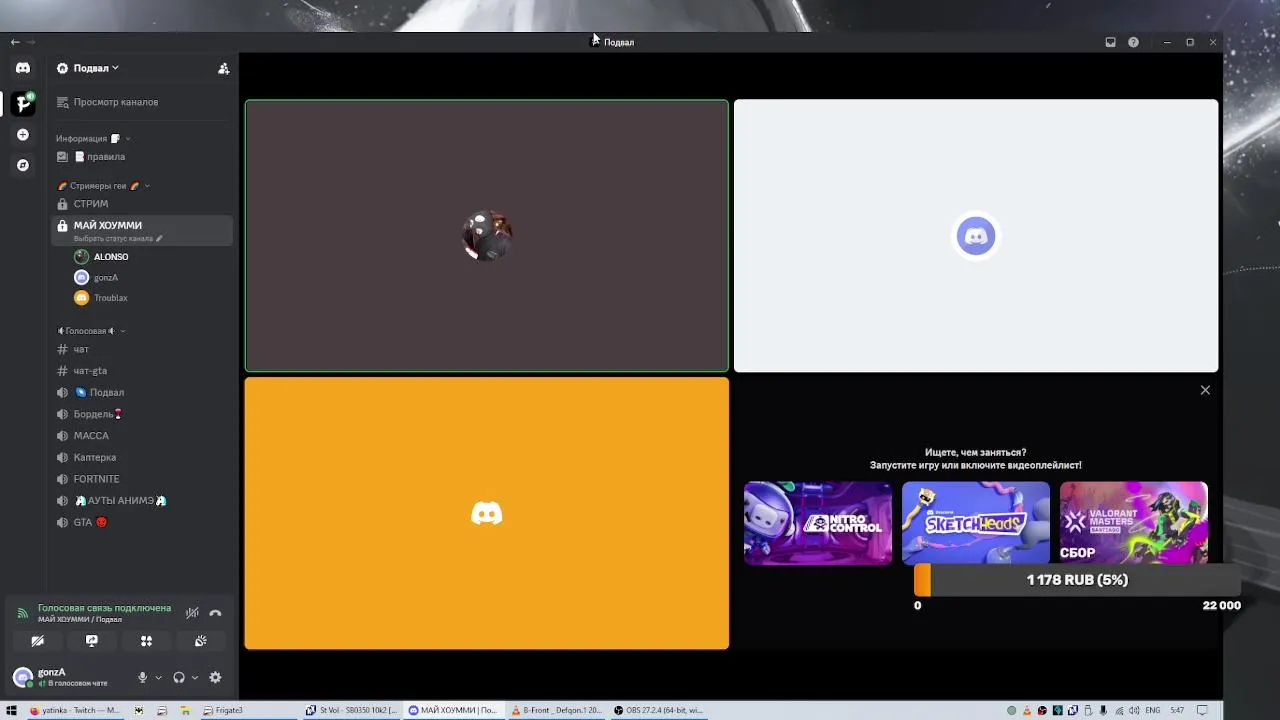Click the ENG language indicator in tray
The width and height of the screenshot is (1280, 720).
(1152, 710)
